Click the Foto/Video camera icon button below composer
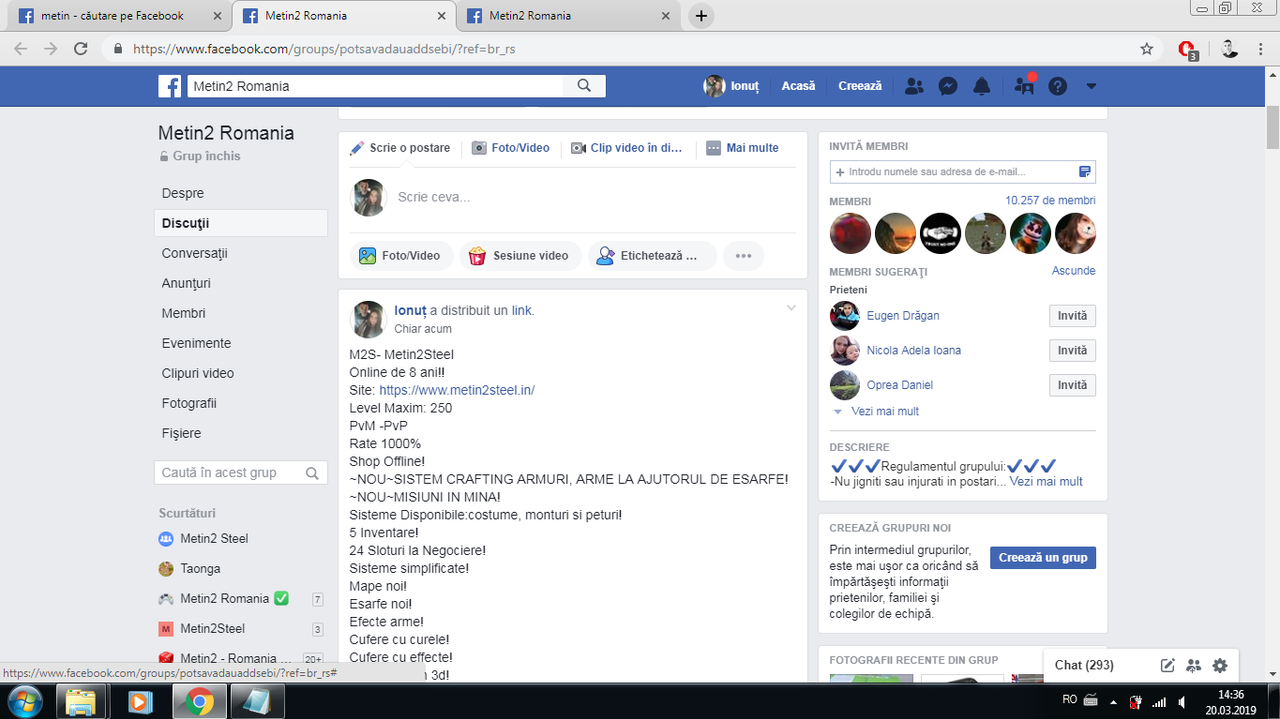Image resolution: width=1280 pixels, height=719 pixels. [x=401, y=255]
